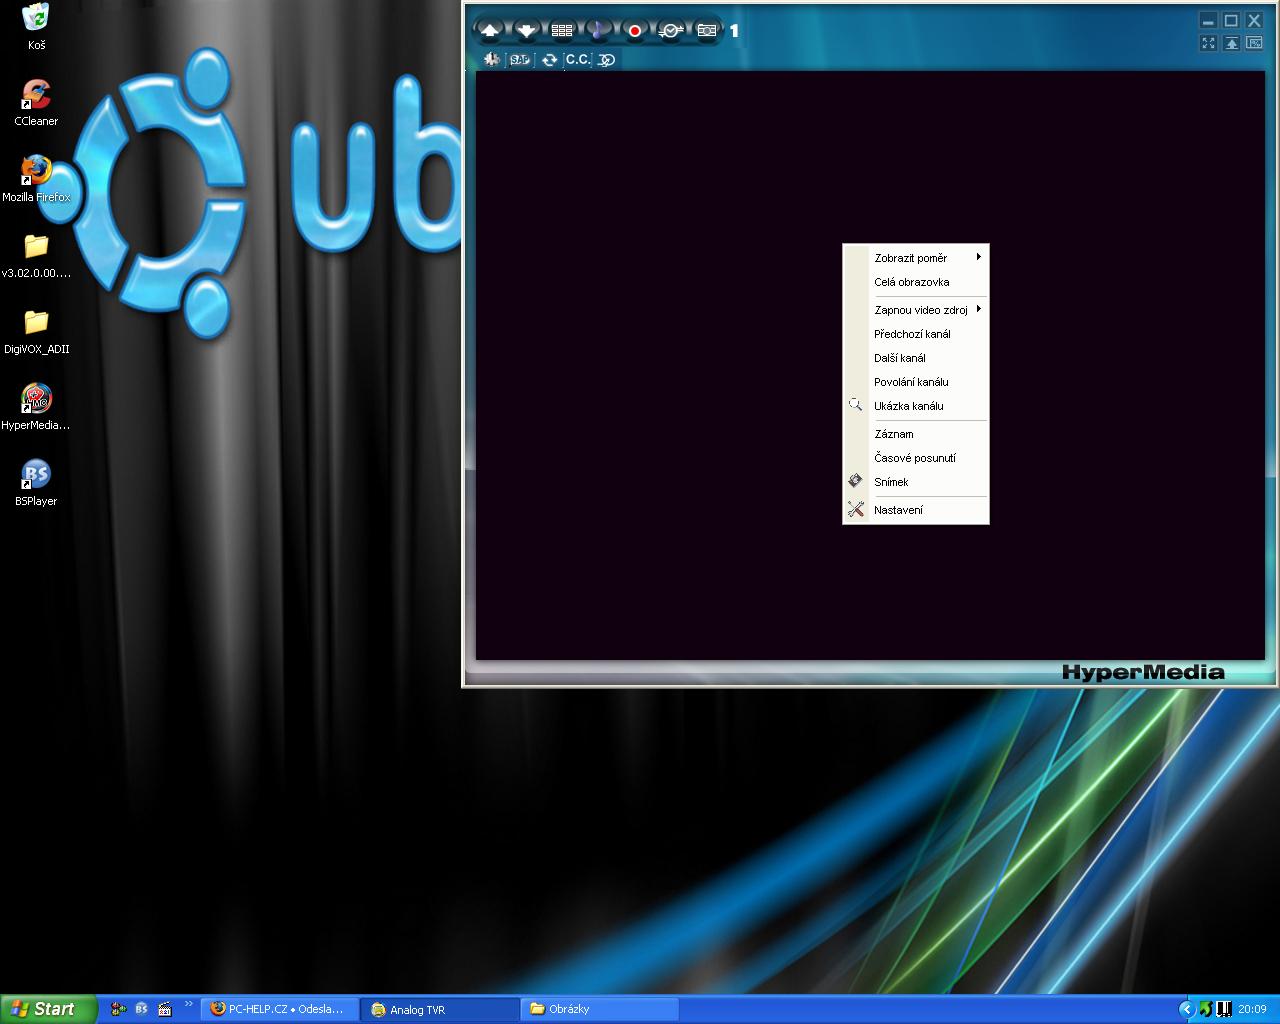The width and height of the screenshot is (1280, 1024).
Task: Start recording with the red record button
Action: [x=634, y=30]
